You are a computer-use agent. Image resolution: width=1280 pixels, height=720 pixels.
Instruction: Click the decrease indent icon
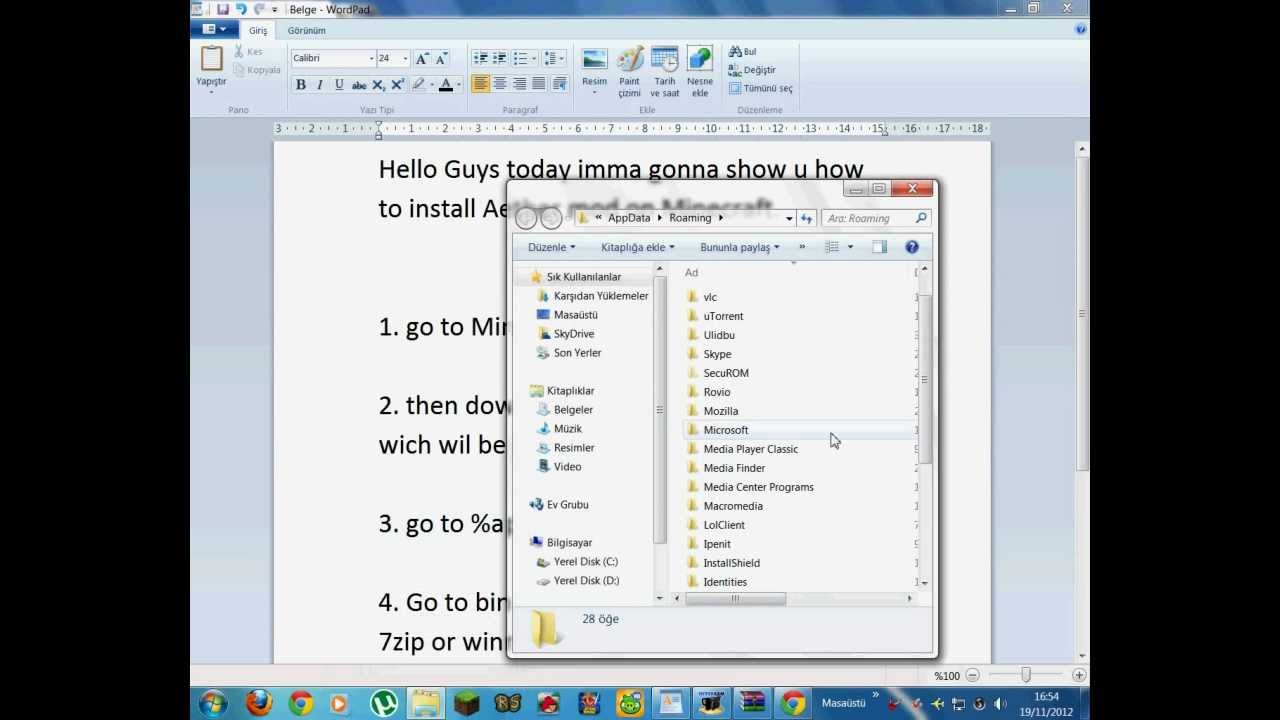click(481, 59)
